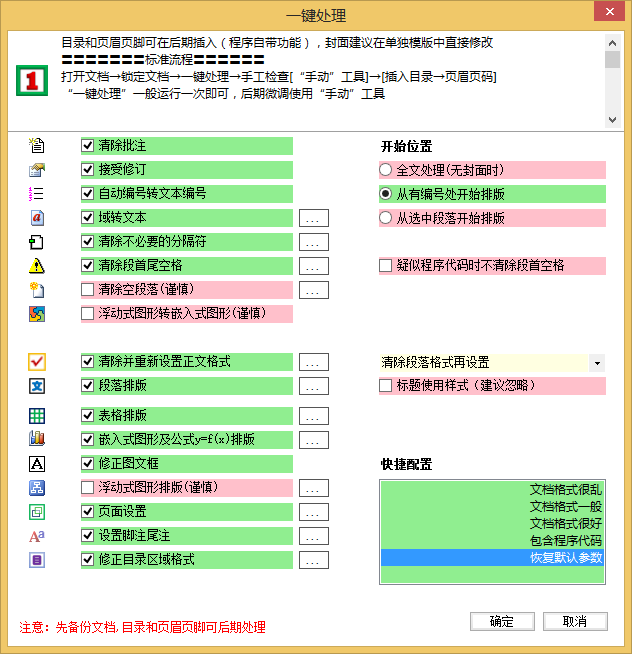The image size is (632, 654).
Task: Open options button for 嵌入式图形及公式排版
Action: (x=314, y=440)
